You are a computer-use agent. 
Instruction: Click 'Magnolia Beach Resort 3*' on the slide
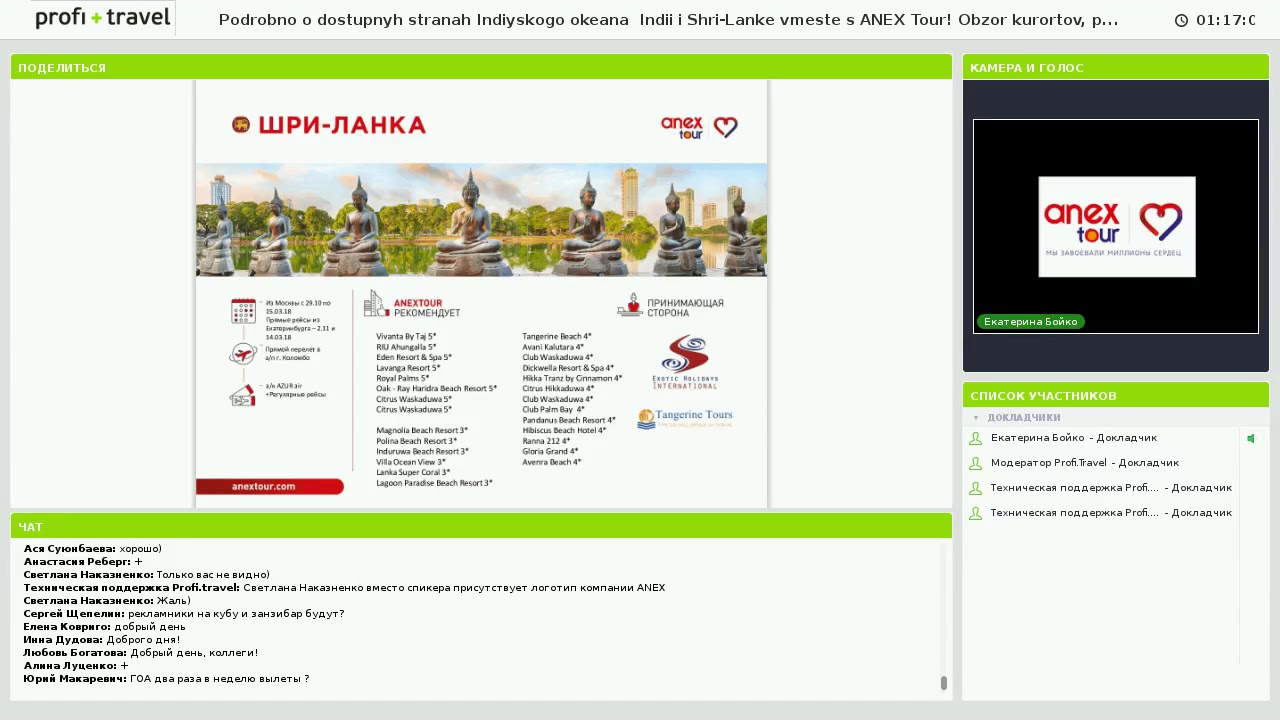click(x=422, y=431)
